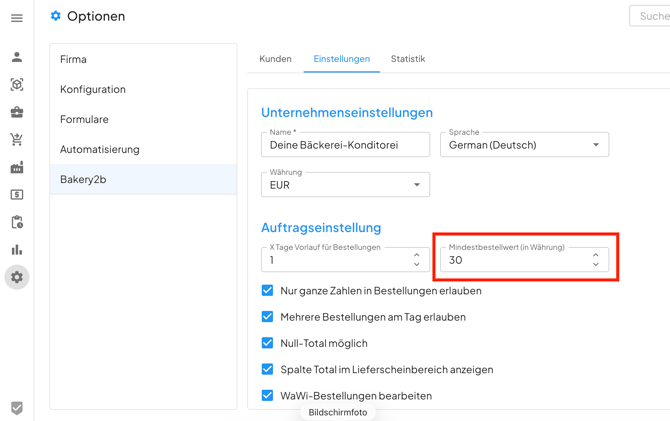This screenshot has width=670, height=421.
Task: Decrease X Tage Vorlauf value
Action: tap(417, 265)
